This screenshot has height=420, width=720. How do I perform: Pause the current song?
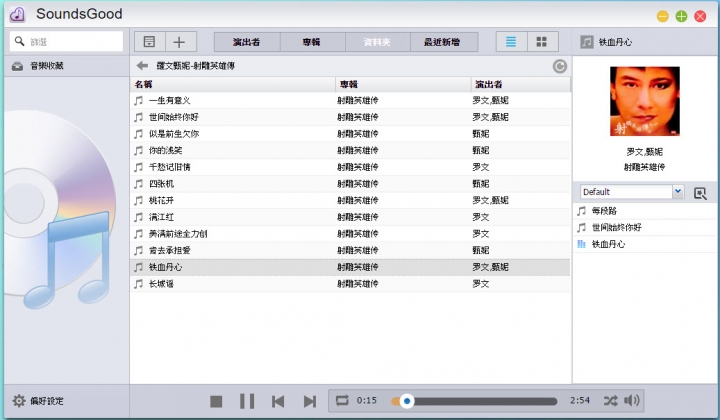247,401
